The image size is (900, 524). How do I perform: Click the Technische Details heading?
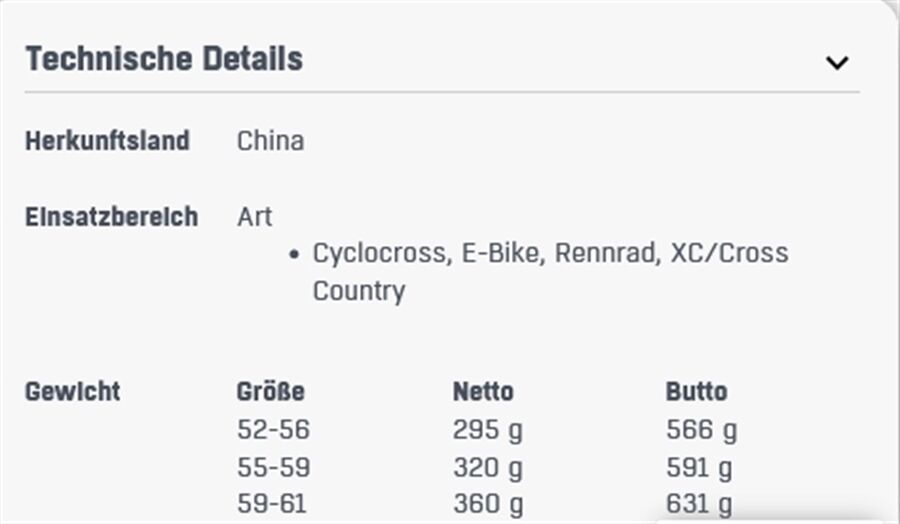[x=164, y=59]
